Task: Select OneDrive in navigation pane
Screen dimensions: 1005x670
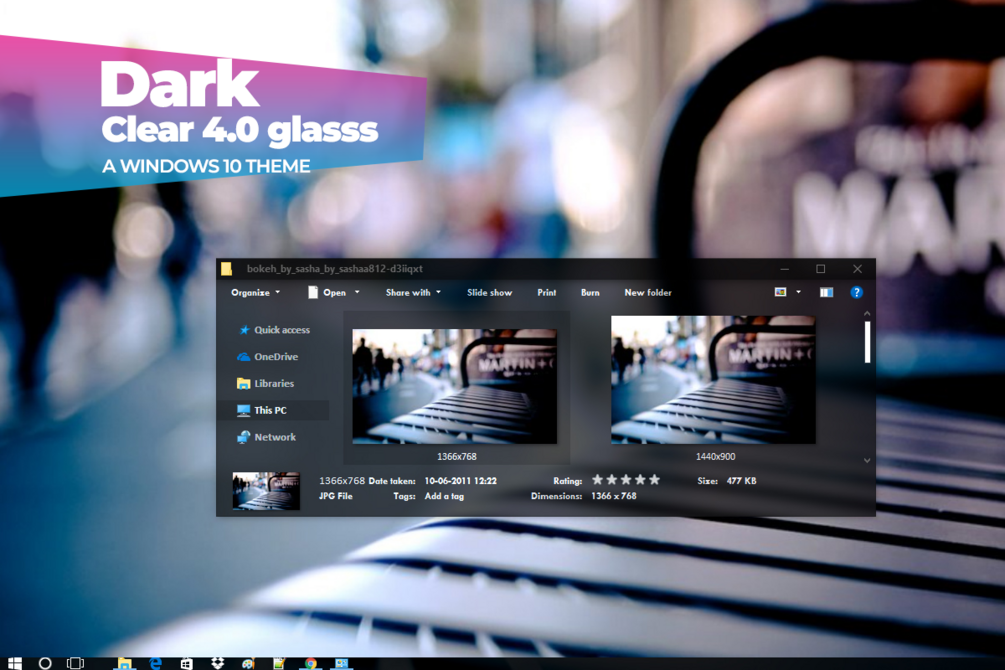Action: coord(274,356)
